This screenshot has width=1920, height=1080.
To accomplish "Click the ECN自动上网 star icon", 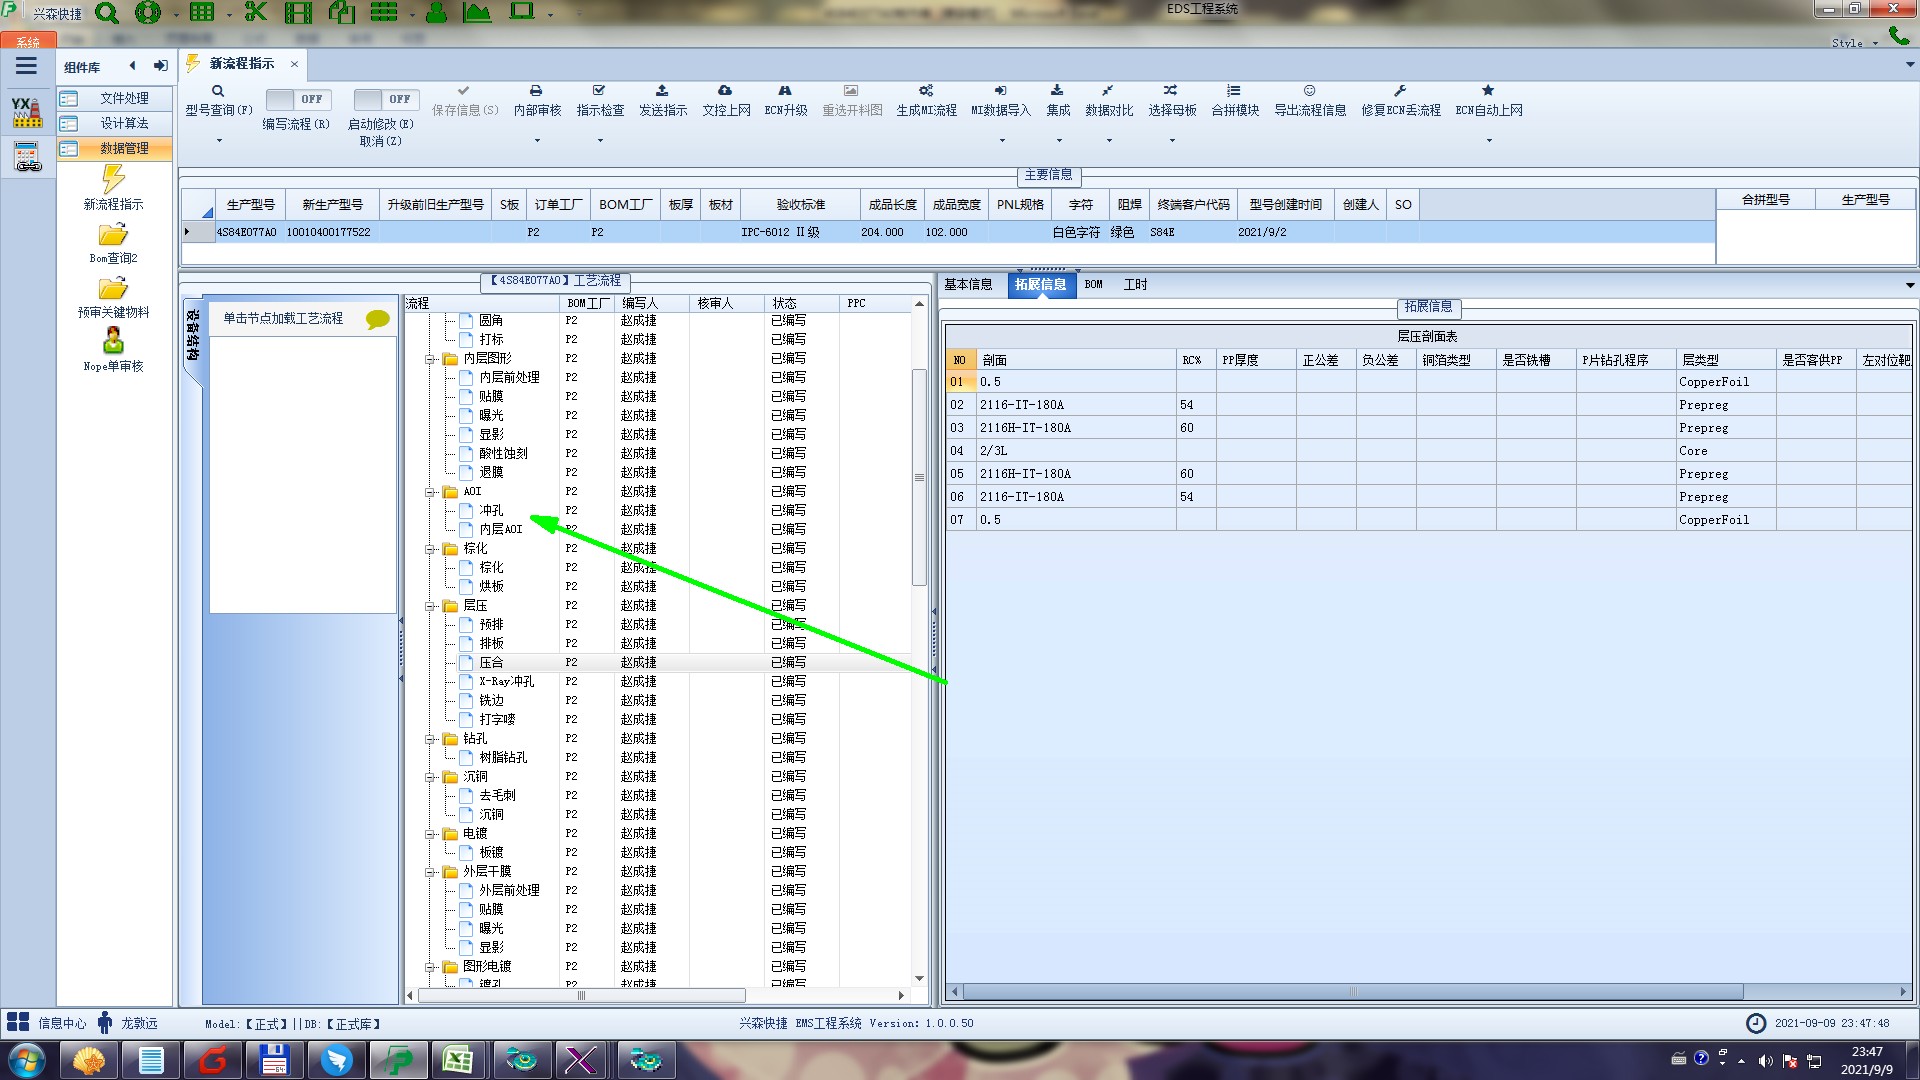I will 1488,91.
